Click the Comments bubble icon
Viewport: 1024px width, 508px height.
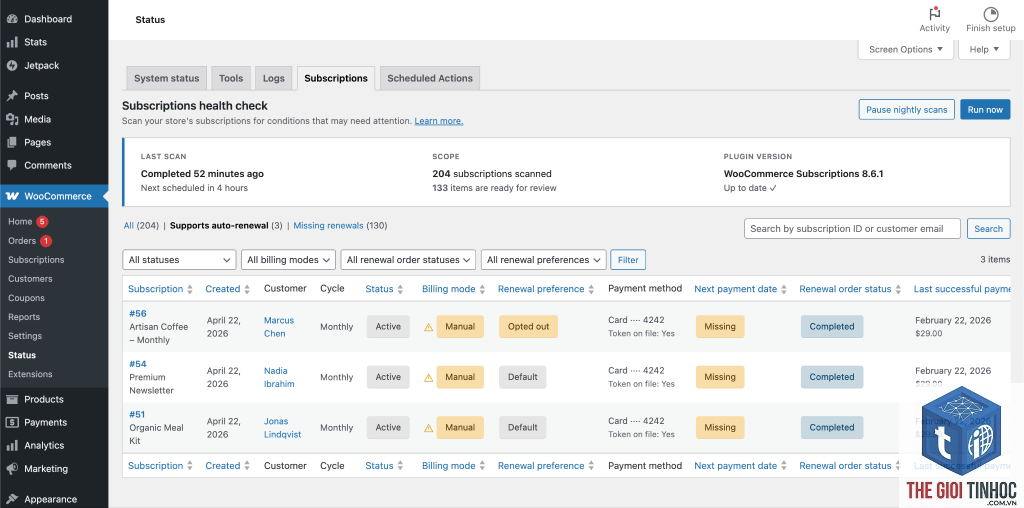click(x=12, y=165)
